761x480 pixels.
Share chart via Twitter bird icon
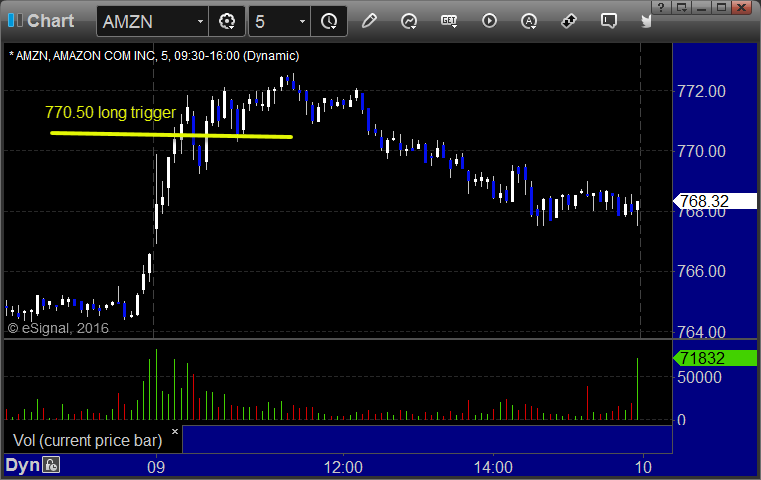pyautogui.click(x=646, y=21)
